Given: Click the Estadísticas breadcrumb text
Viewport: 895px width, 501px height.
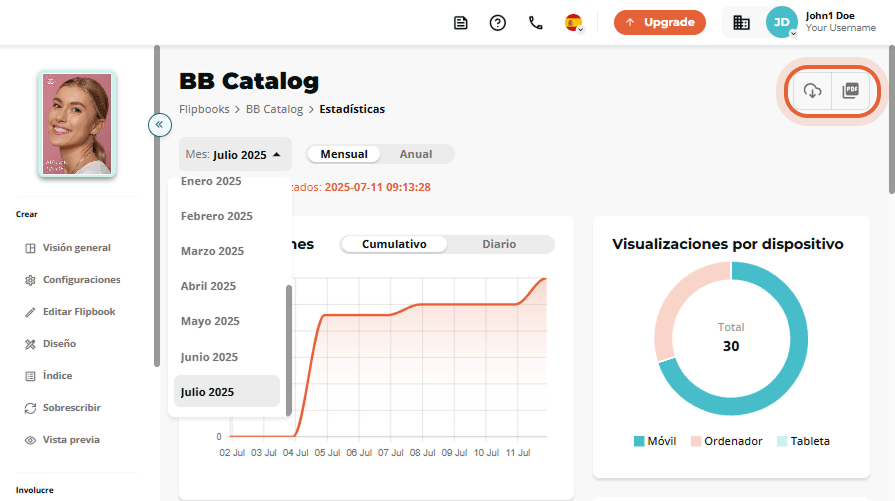Looking at the screenshot, I should point(352,109).
